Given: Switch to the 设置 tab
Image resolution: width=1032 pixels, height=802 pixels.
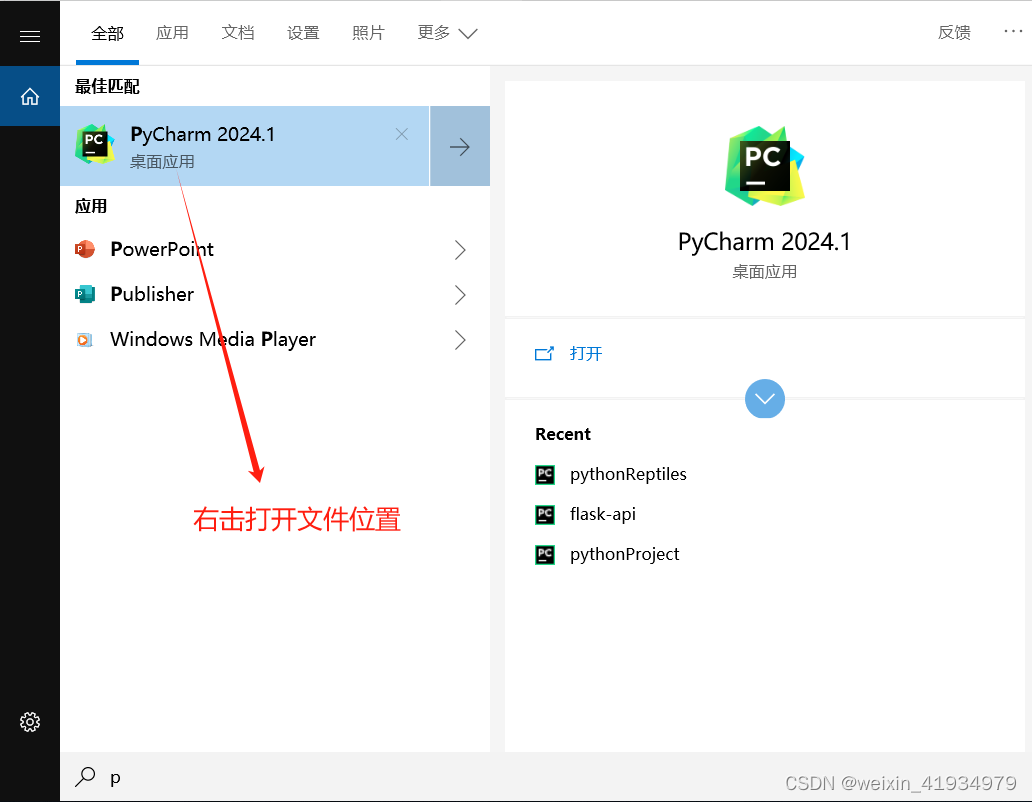Looking at the screenshot, I should pyautogui.click(x=303, y=33).
